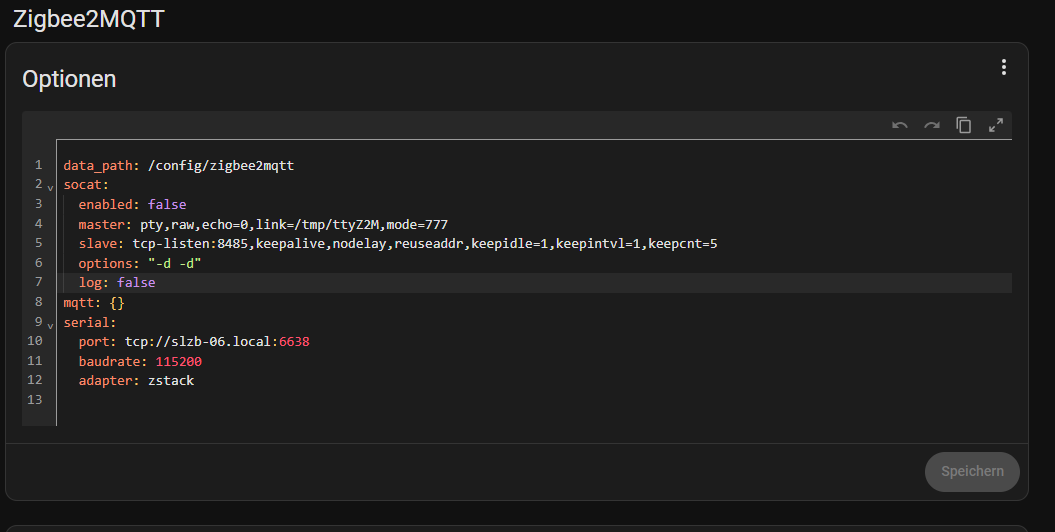Screen dimensions: 1055x532
Task: Expand the editor to fullscreen
Action: click(996, 125)
